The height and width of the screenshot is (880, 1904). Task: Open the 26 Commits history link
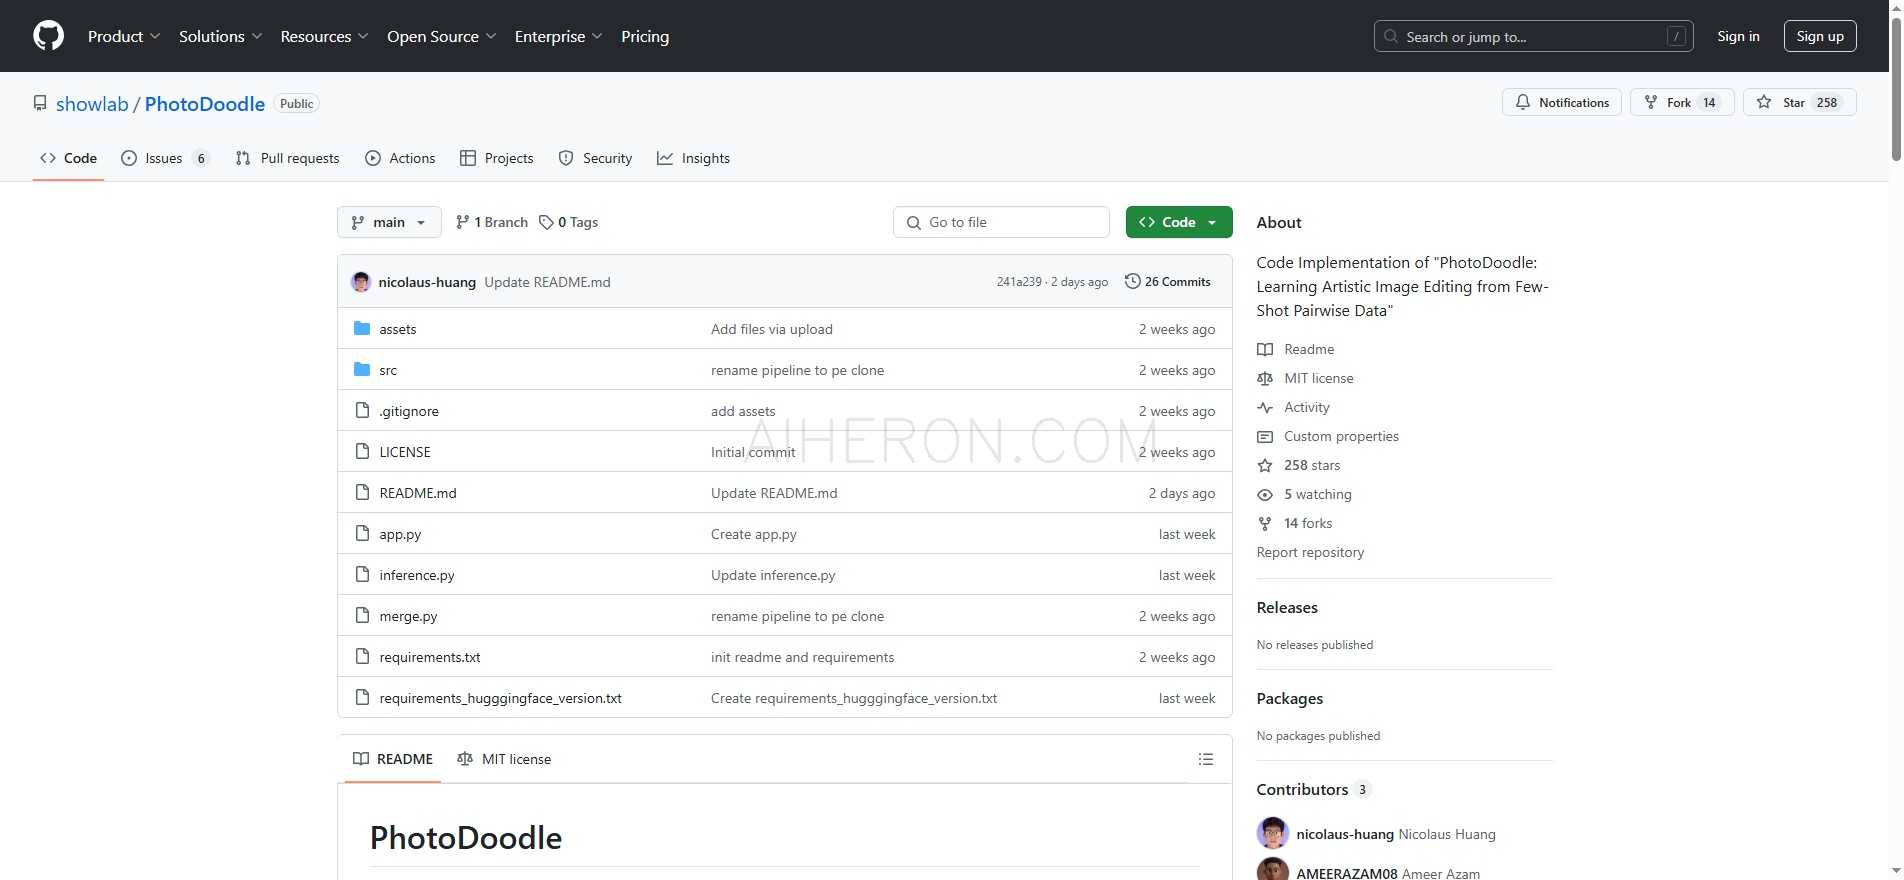(1168, 282)
